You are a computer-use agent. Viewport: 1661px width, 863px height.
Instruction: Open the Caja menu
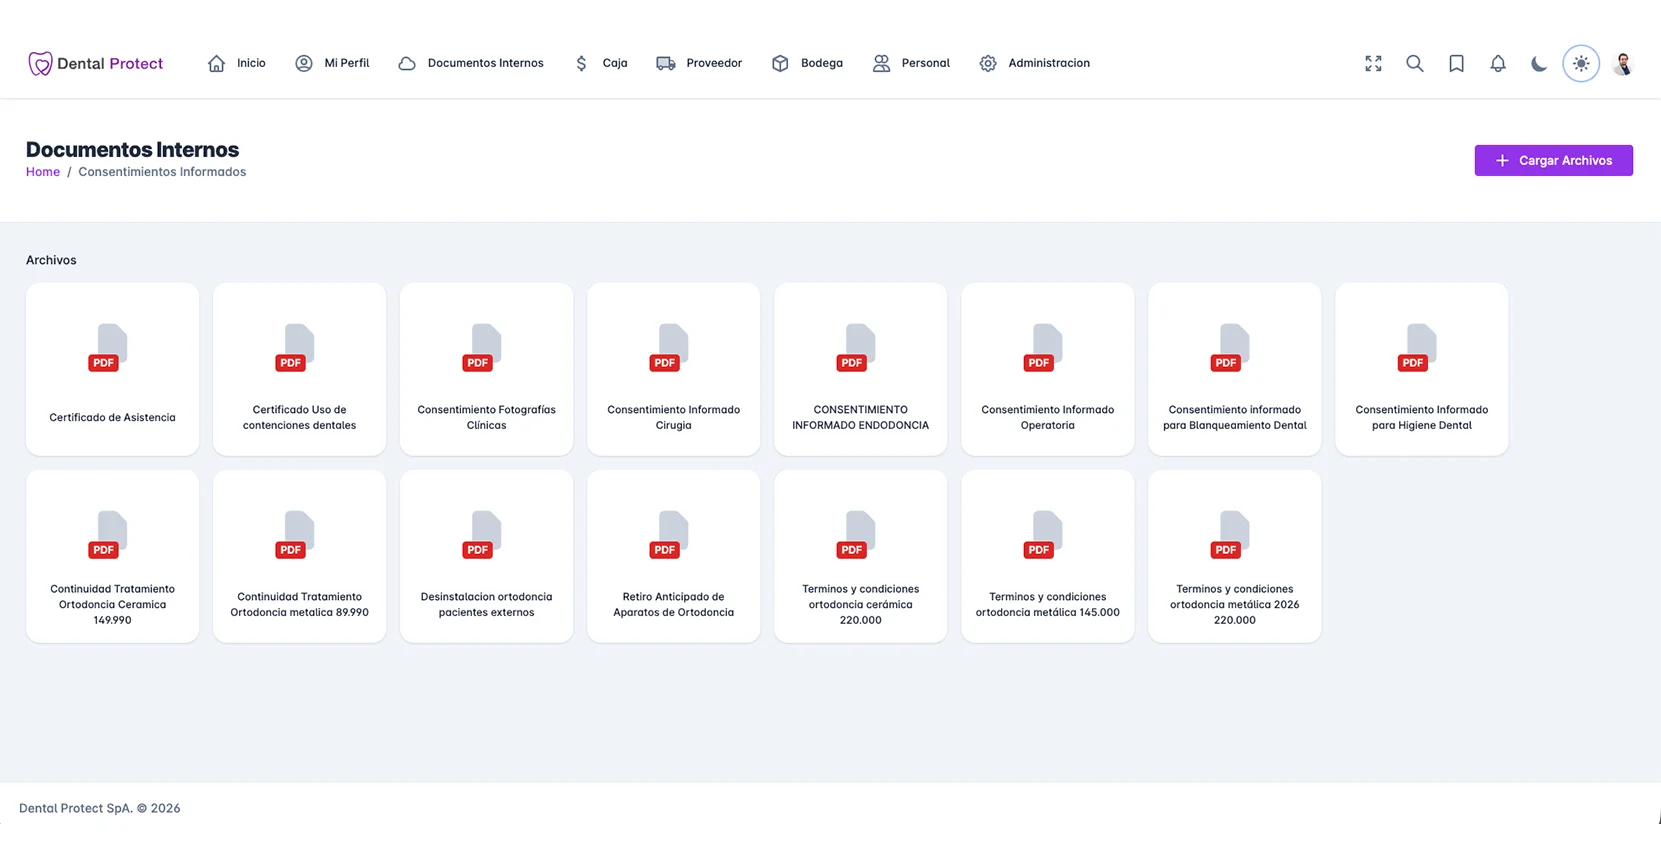pos(601,63)
